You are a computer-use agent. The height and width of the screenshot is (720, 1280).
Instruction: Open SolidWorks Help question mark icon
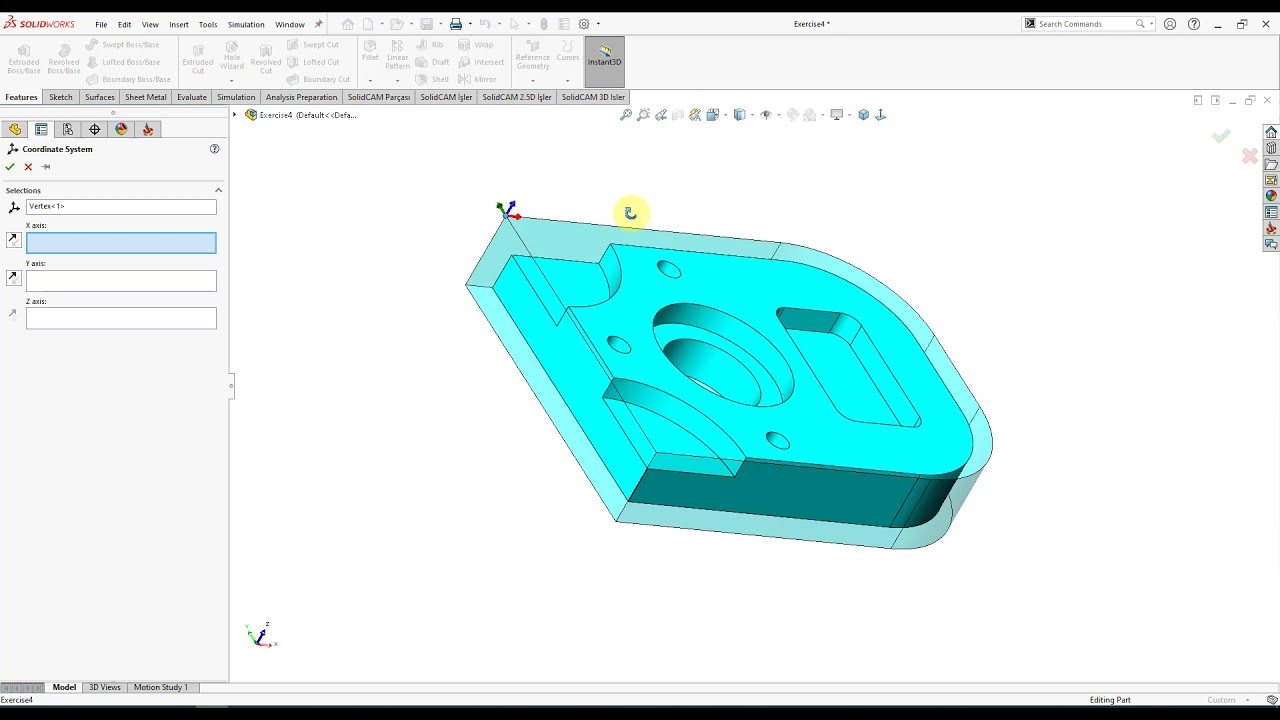pos(1194,24)
